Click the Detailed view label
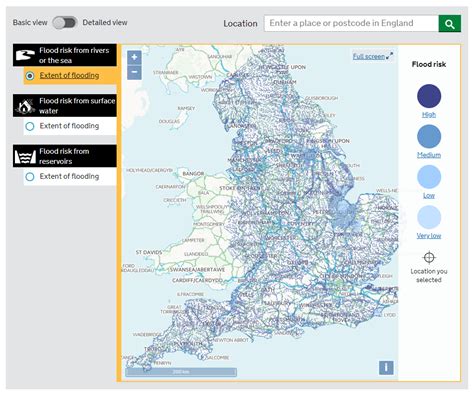The image size is (474, 395). tap(105, 23)
